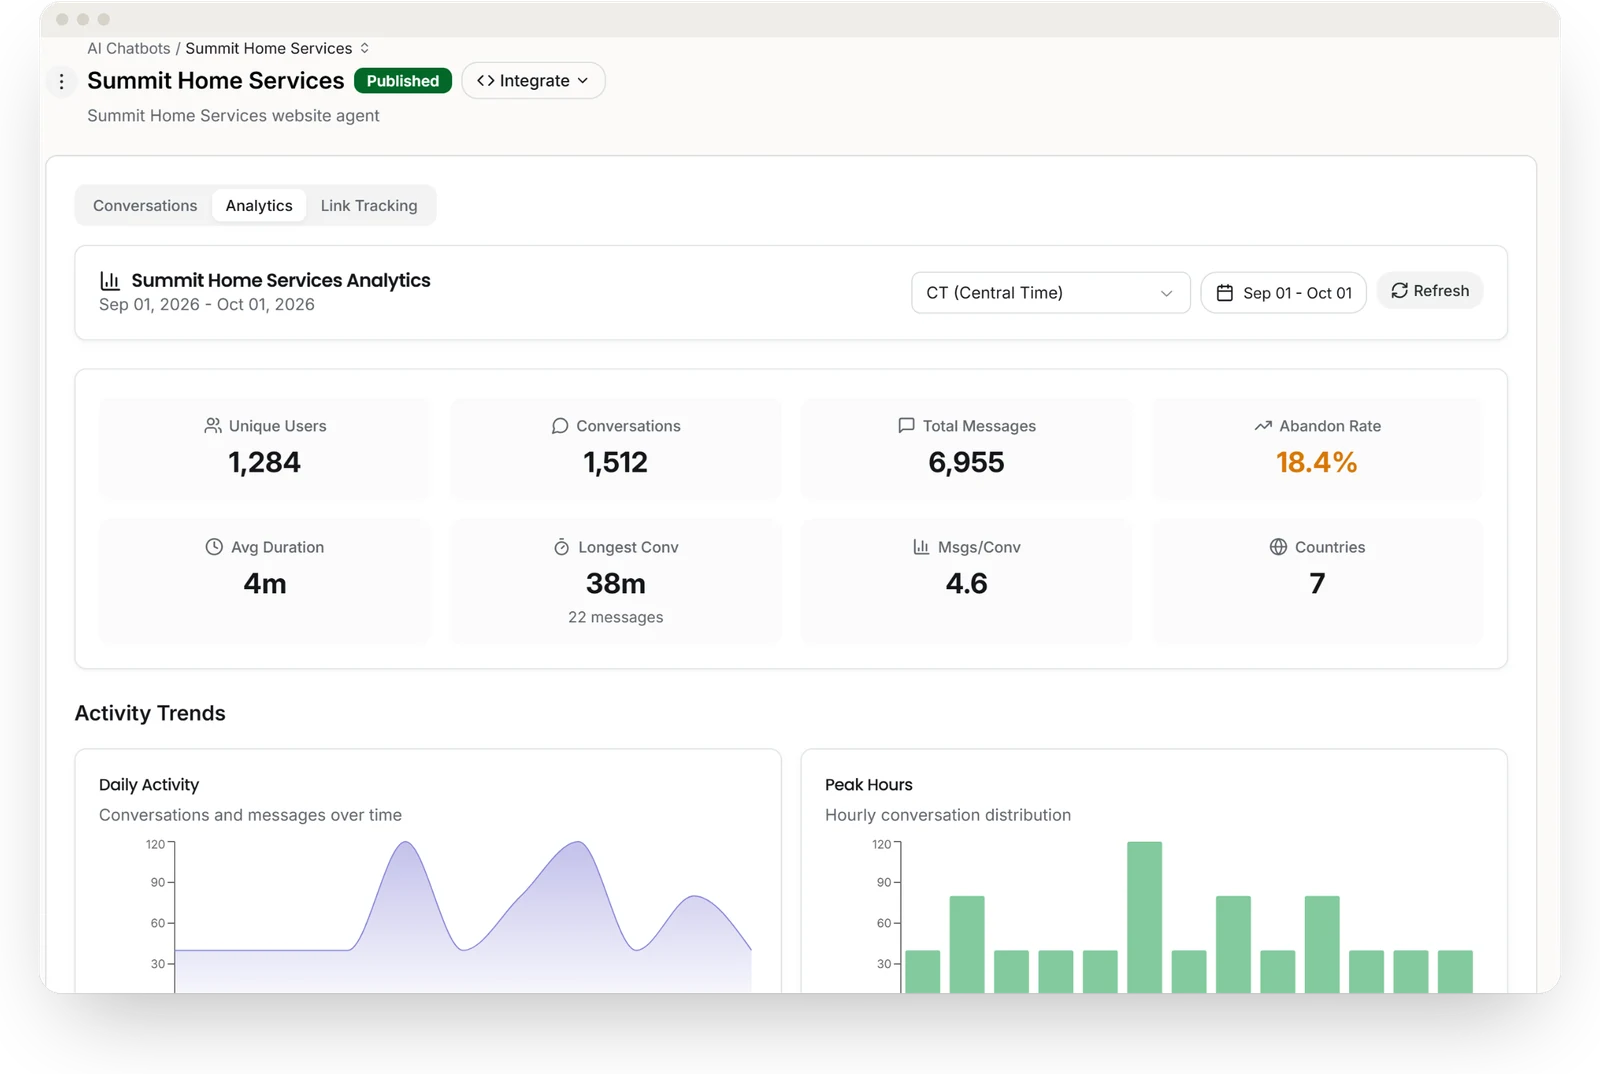
Task: Click the Refresh button
Action: point(1430,291)
